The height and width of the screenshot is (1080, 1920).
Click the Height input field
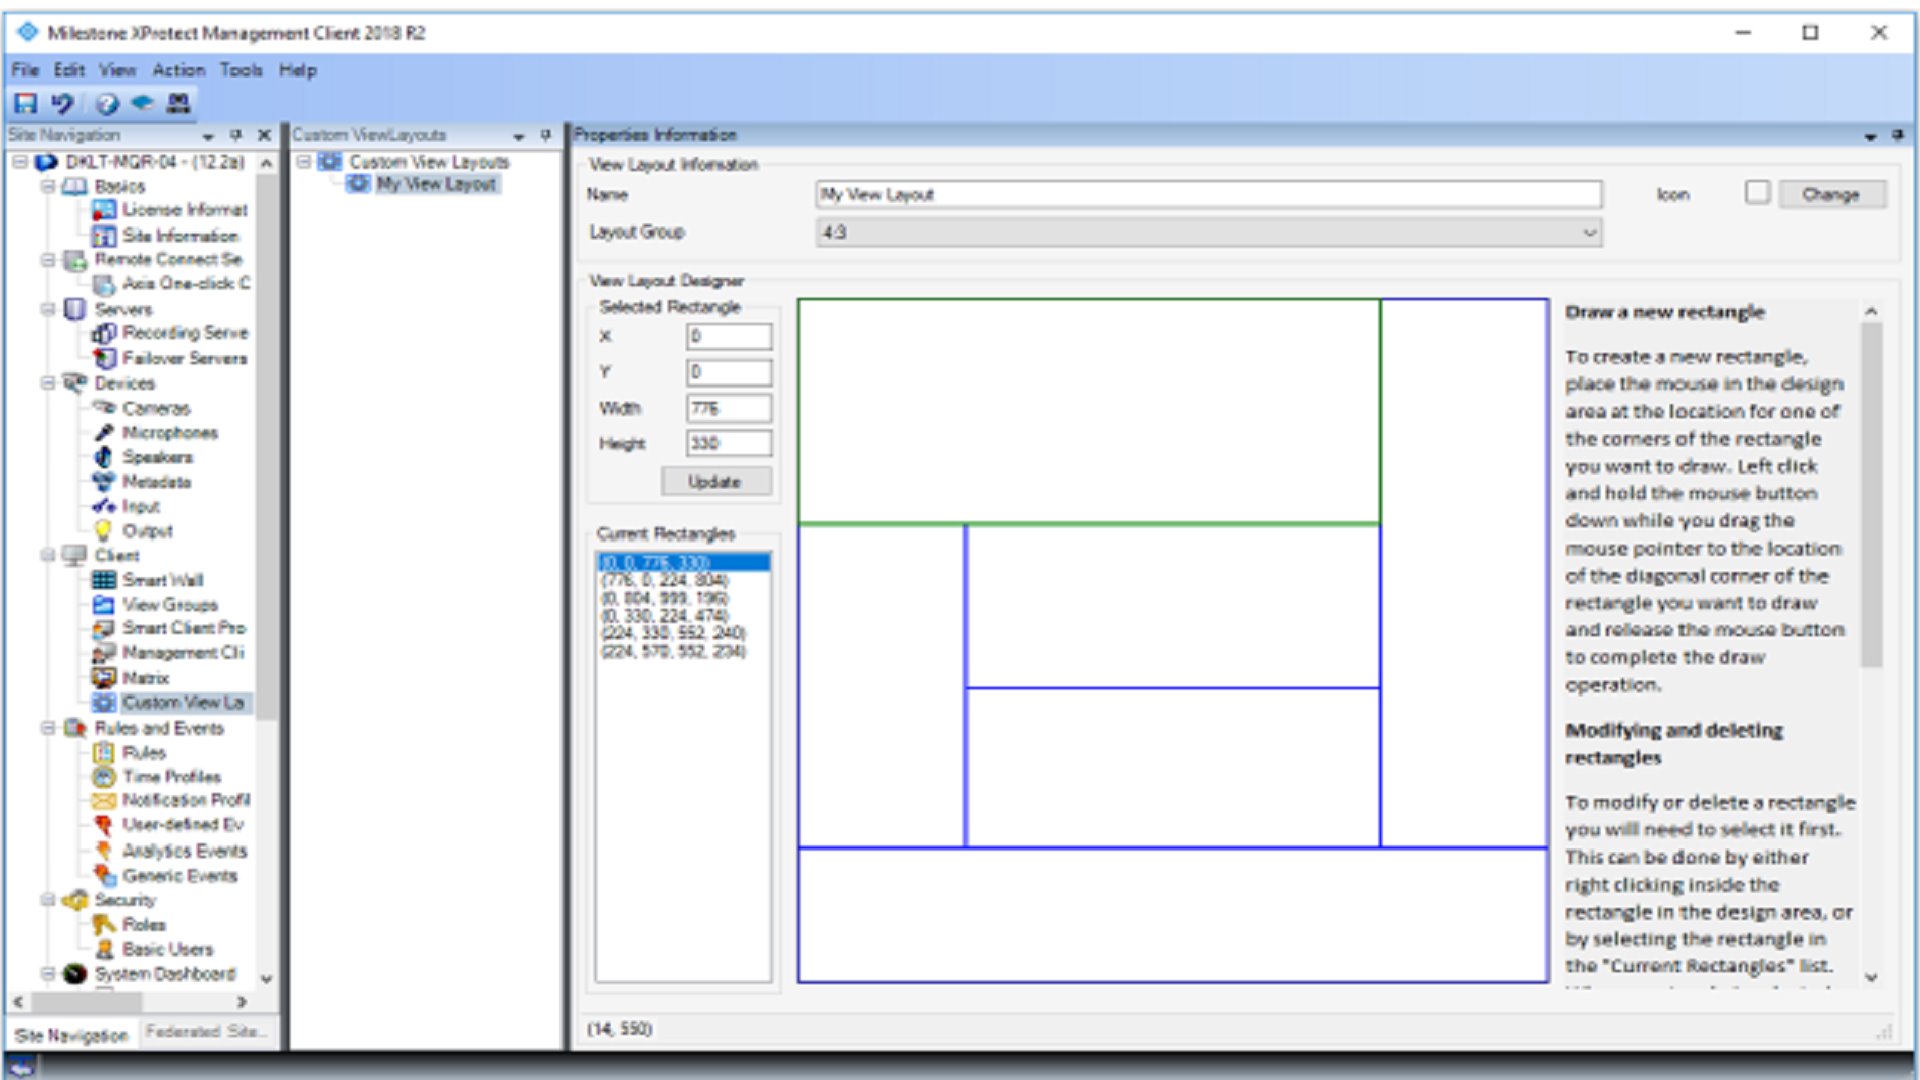click(x=729, y=443)
